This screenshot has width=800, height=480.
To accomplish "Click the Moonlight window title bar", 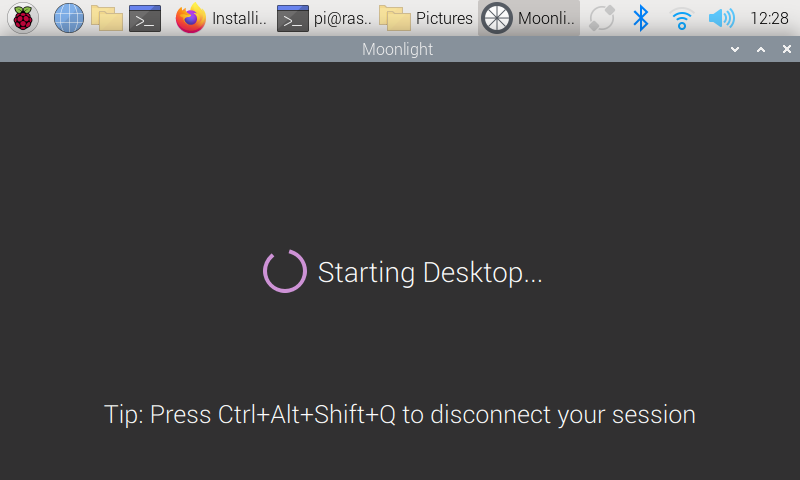I will pyautogui.click(x=397, y=49).
